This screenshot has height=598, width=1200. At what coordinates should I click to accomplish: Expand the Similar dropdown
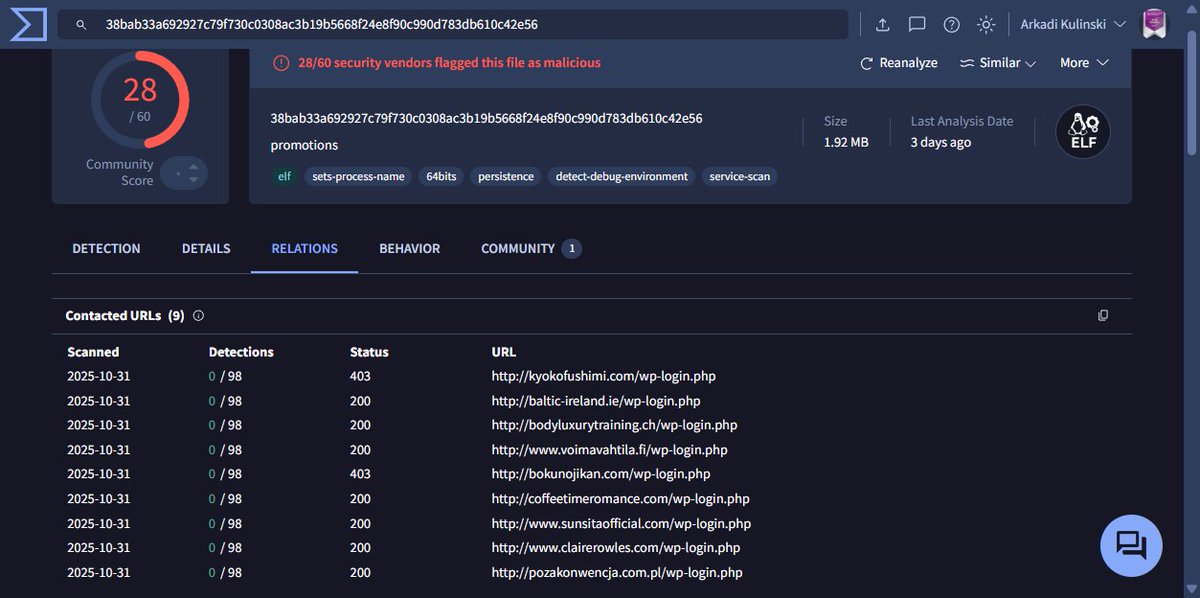click(998, 62)
